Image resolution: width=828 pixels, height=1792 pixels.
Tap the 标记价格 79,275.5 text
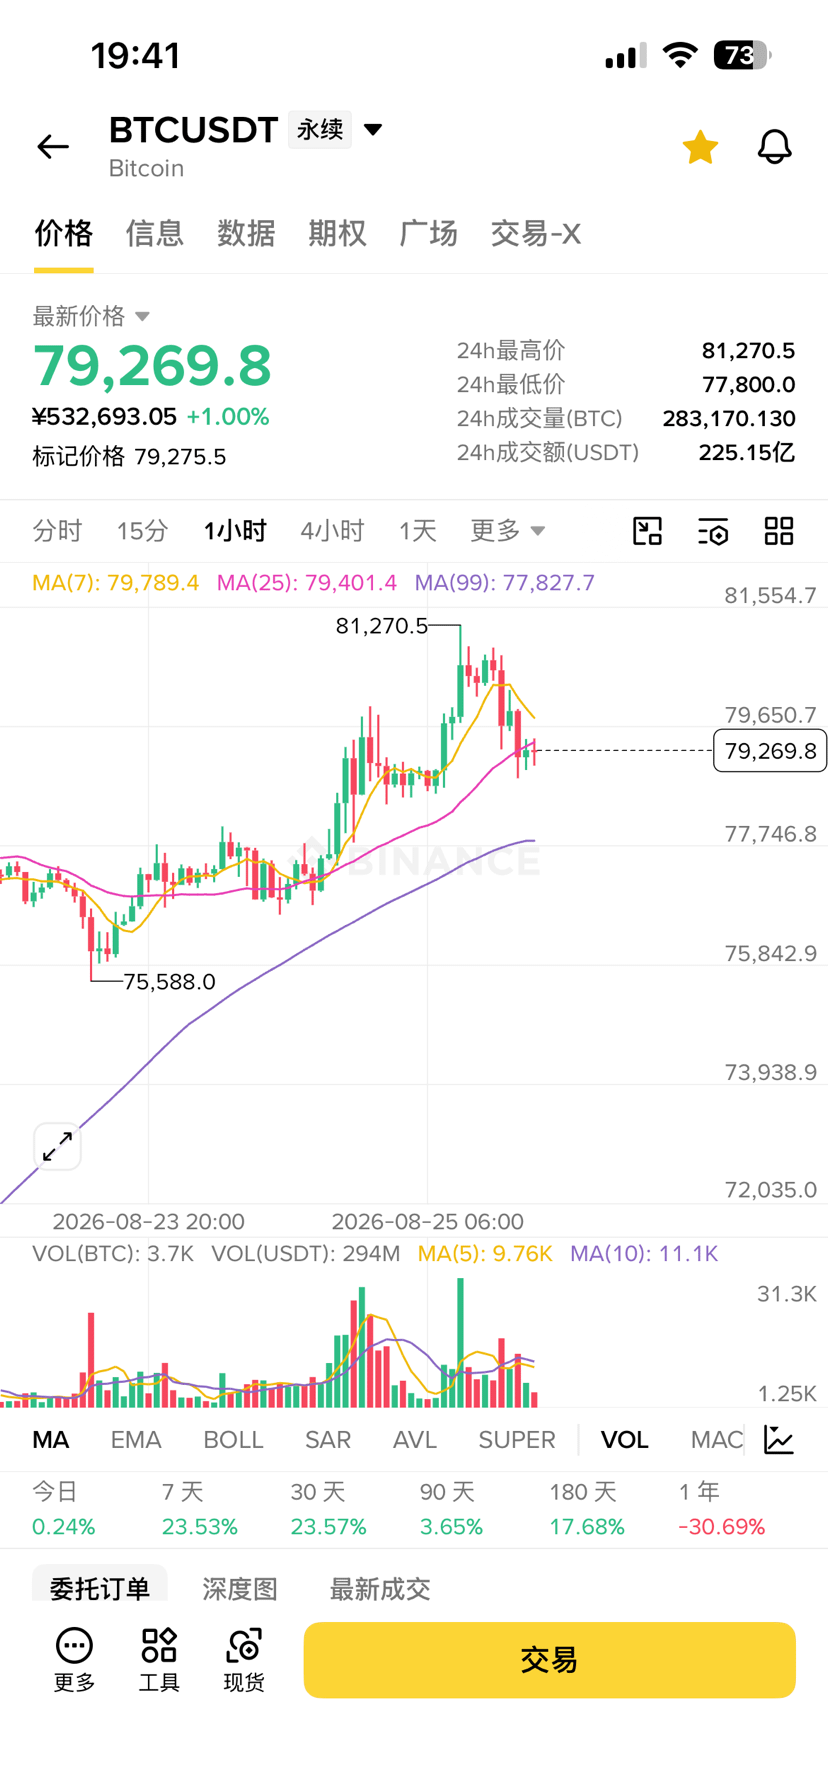[x=129, y=456]
